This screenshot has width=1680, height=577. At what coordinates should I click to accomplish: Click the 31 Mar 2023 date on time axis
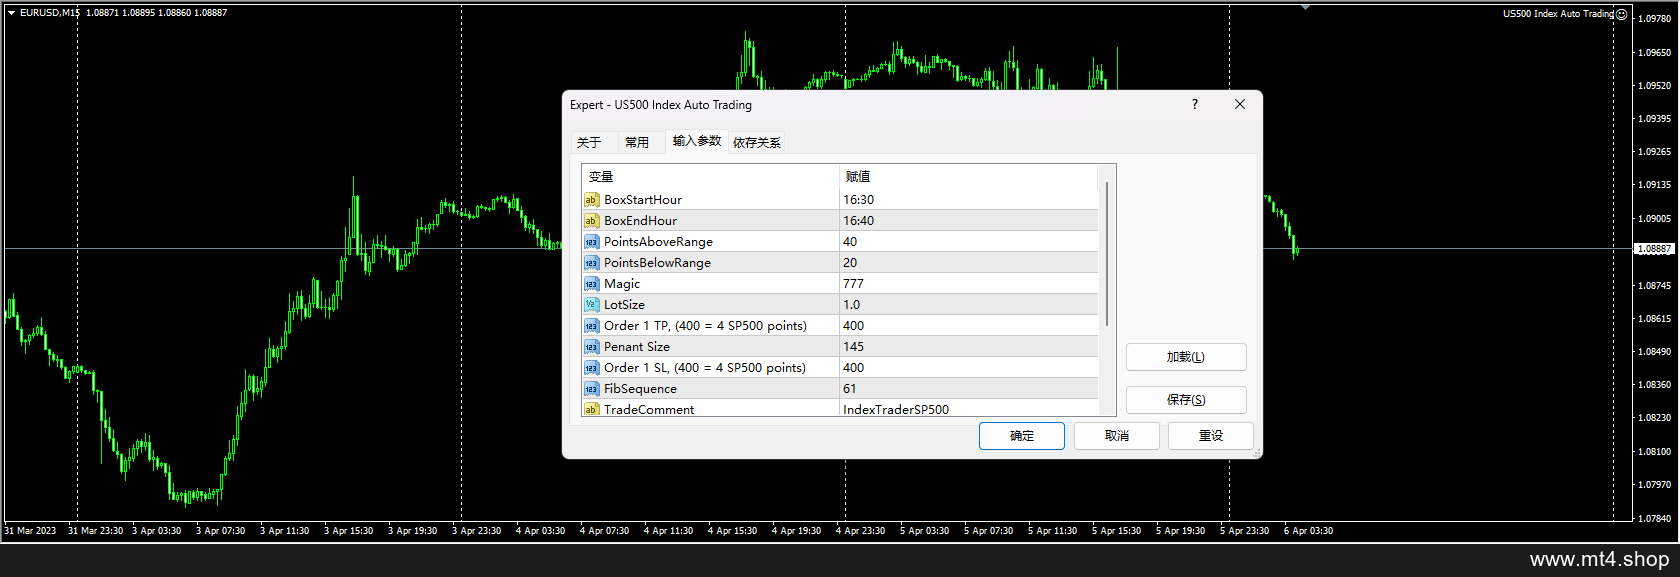coord(30,531)
